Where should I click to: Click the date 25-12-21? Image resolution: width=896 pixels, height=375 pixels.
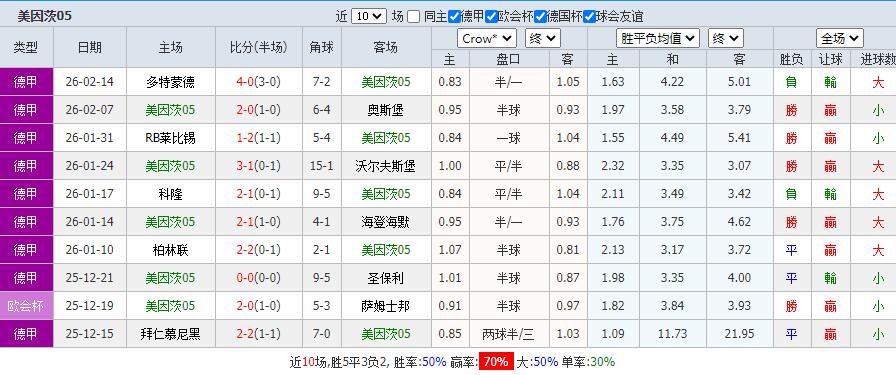point(90,278)
